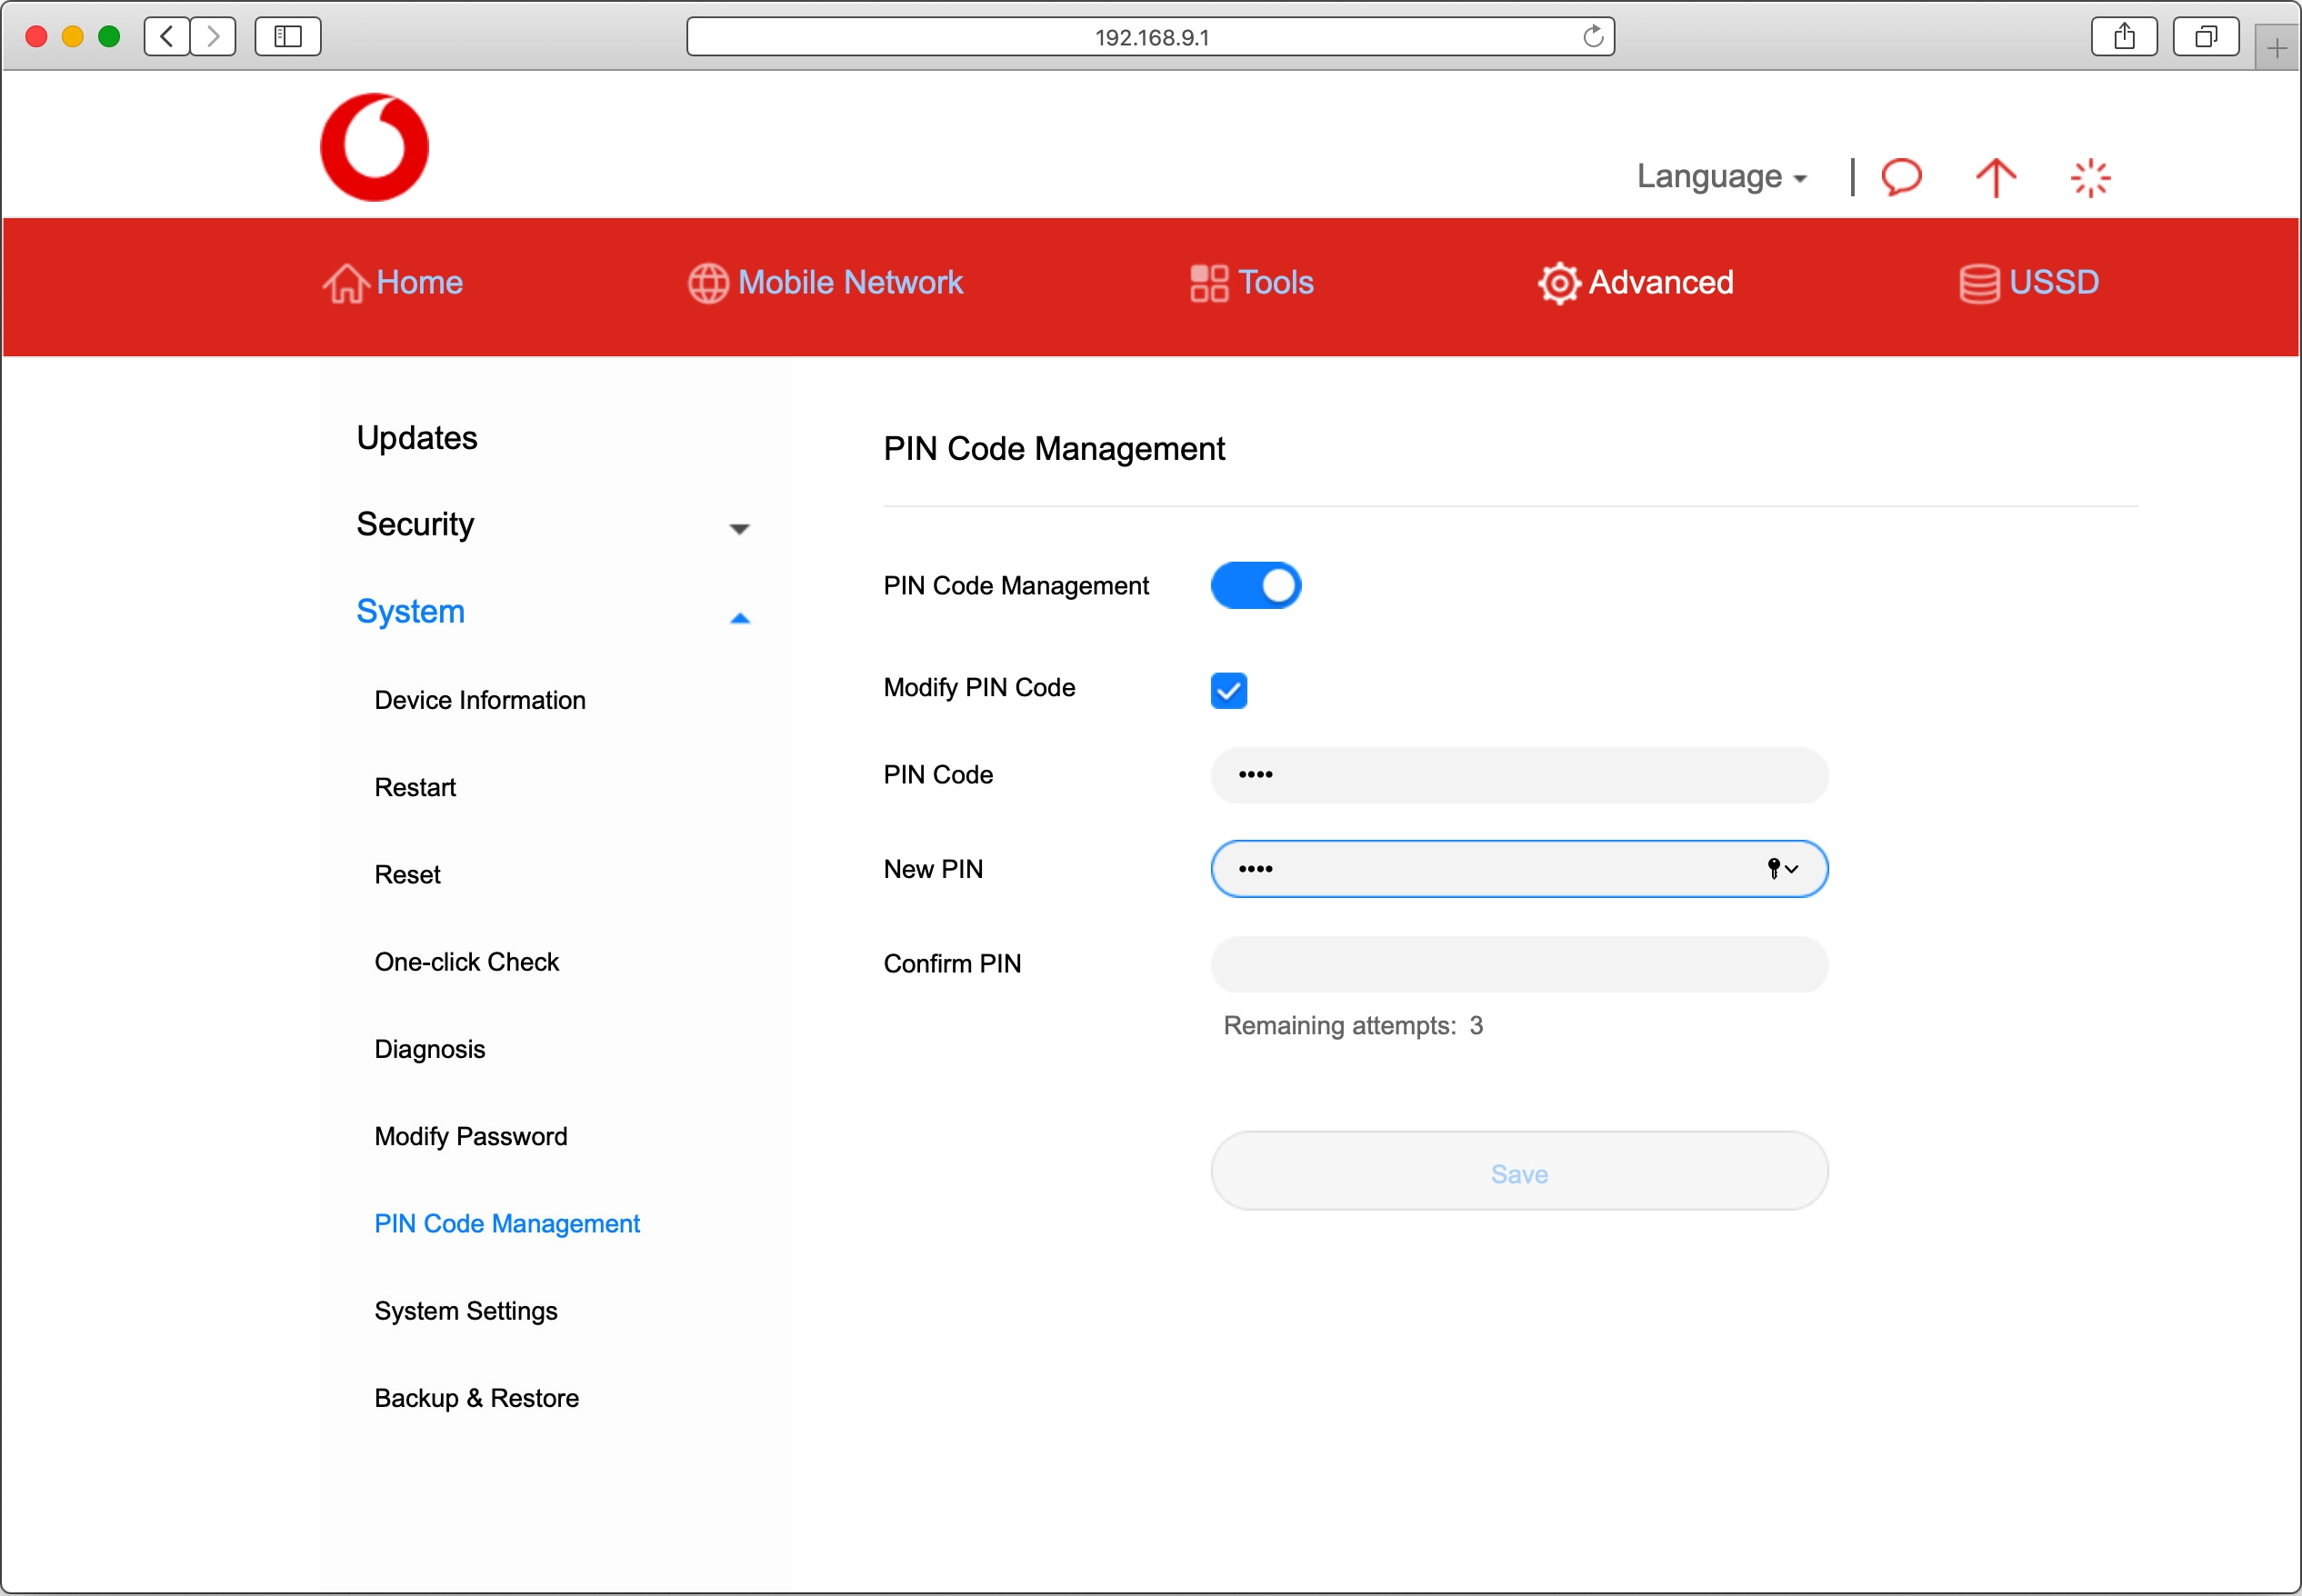Screen dimensions: 2302x1596
Task: Open Backup & Restore page
Action: (x=477, y=1398)
